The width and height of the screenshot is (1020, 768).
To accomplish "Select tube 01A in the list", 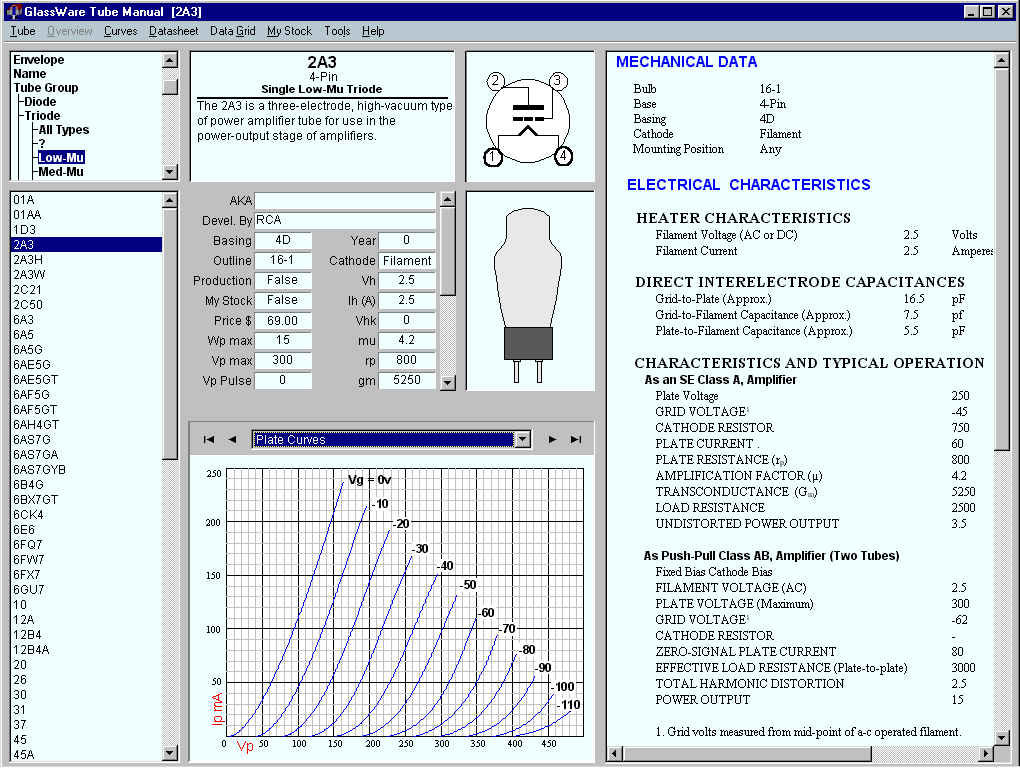I will (87, 200).
